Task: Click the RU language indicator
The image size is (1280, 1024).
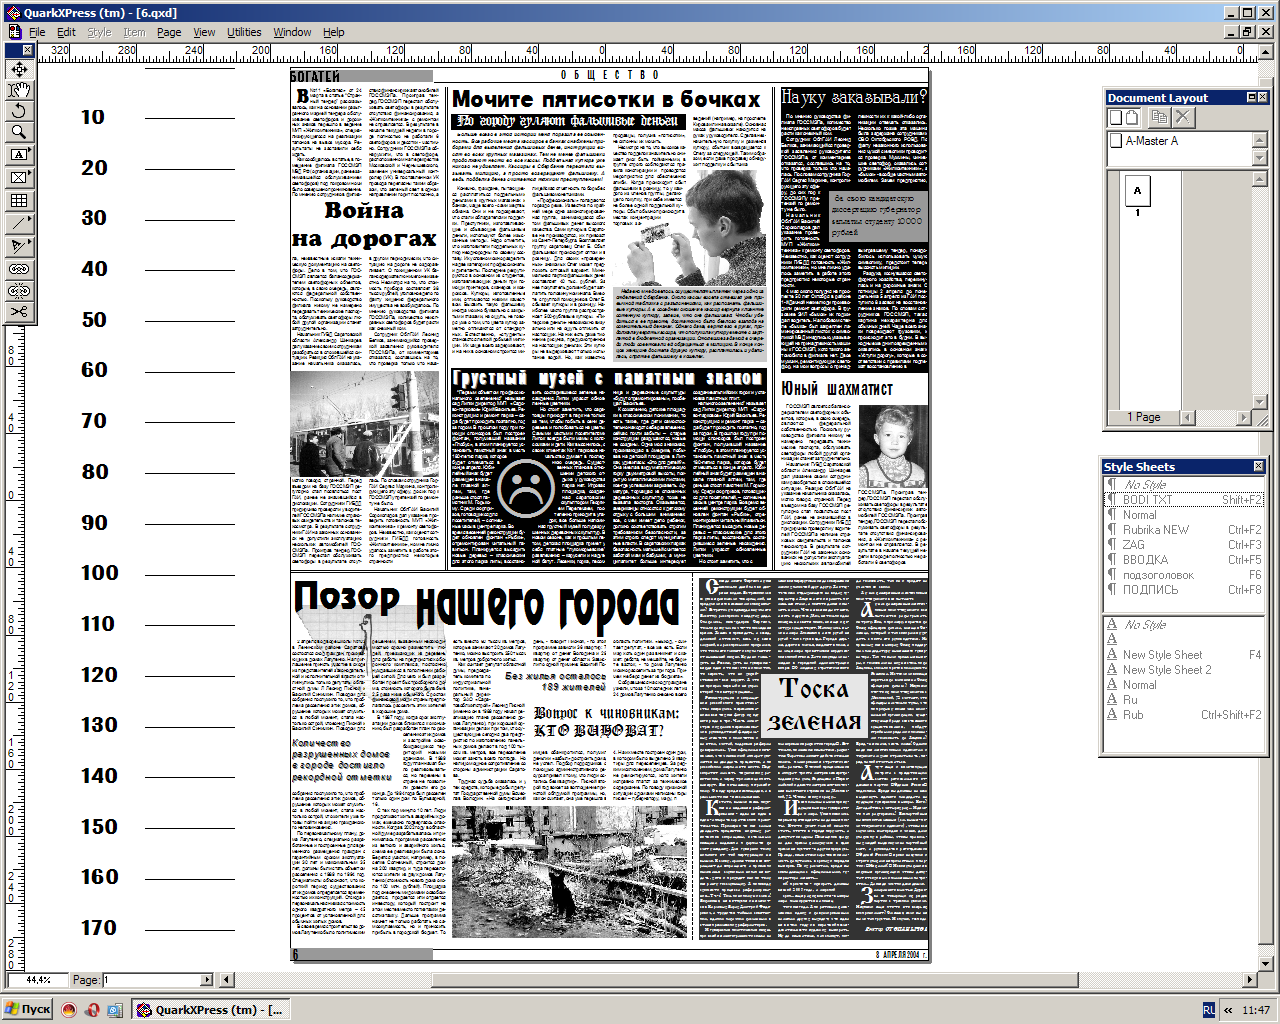Action: 1209,1010
